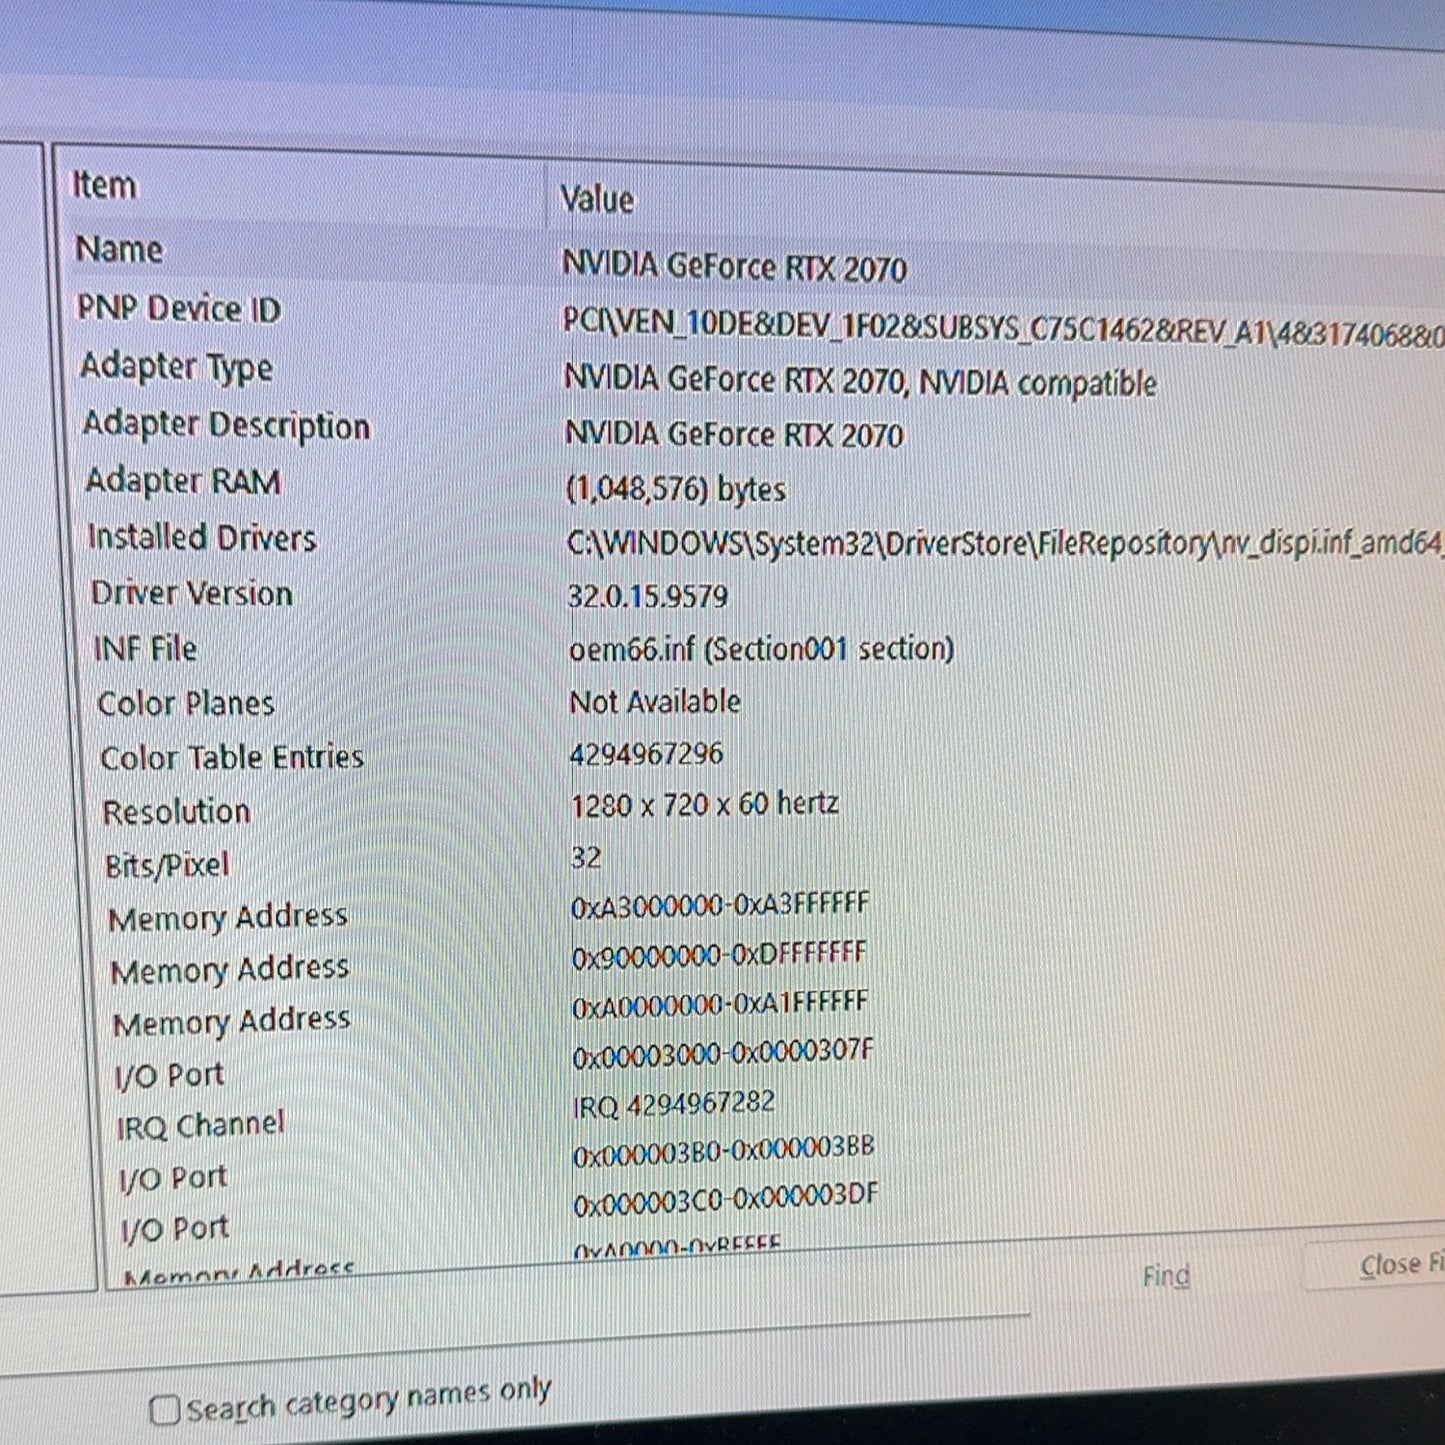Click the 'IRQ 4294967282' value
The image size is (1445, 1445).
[x=674, y=1104]
